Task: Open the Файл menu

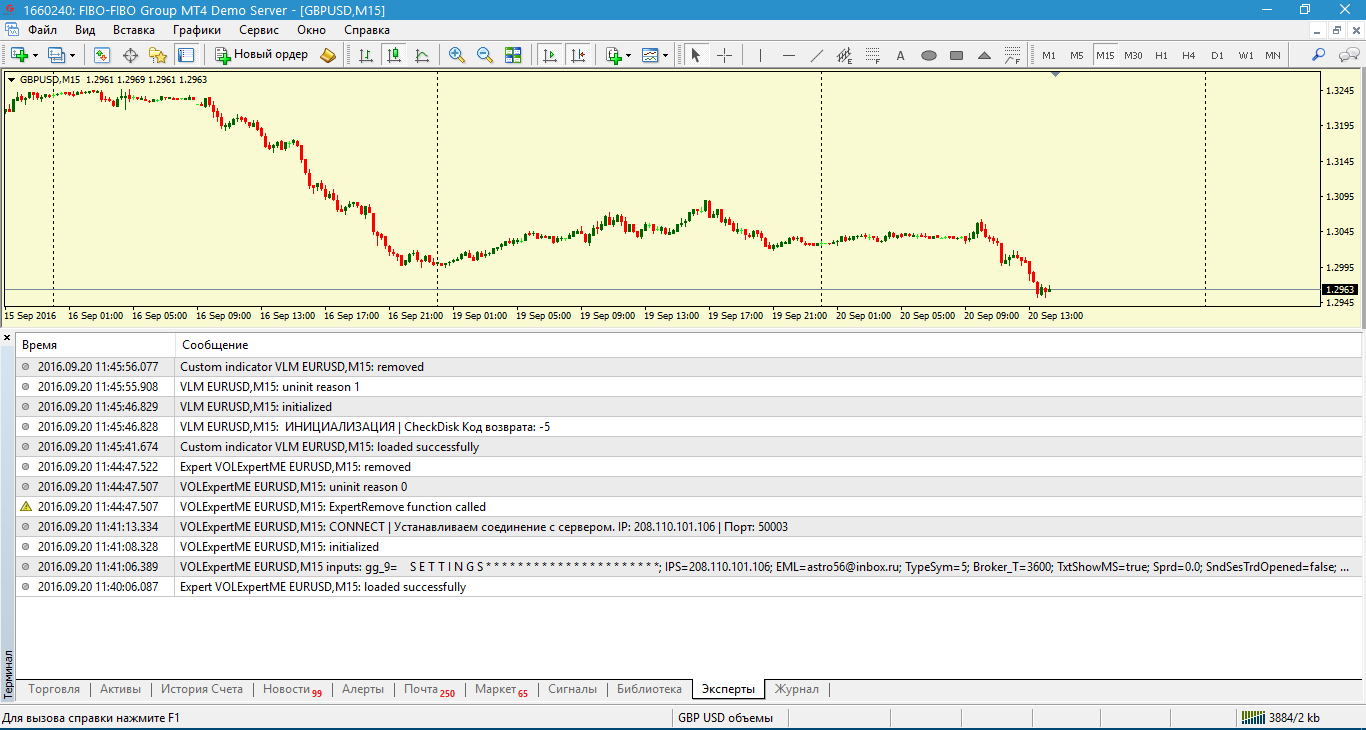Action: pyautogui.click(x=41, y=30)
